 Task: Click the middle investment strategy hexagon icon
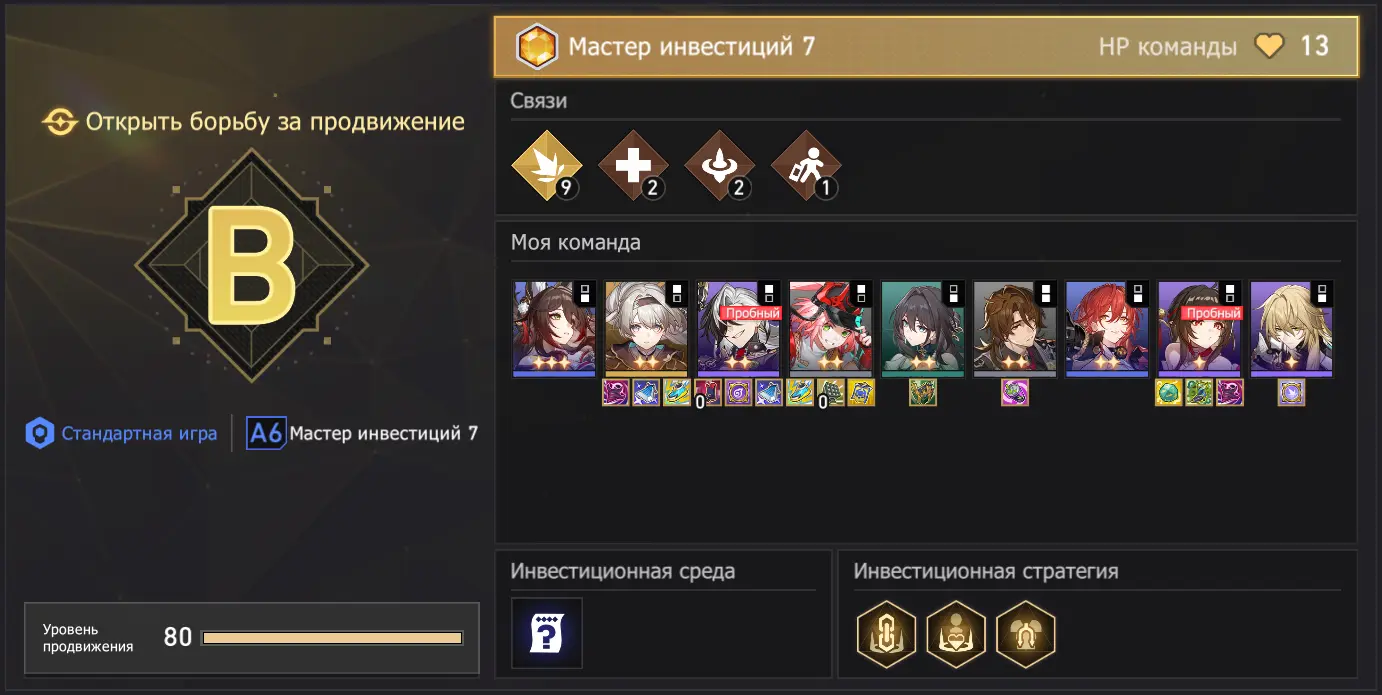[x=956, y=634]
